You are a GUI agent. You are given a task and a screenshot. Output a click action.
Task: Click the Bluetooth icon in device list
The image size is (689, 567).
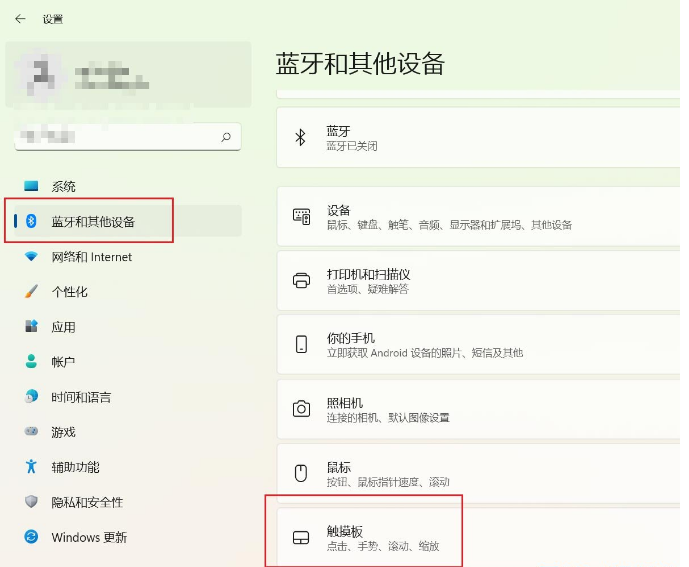click(x=301, y=138)
